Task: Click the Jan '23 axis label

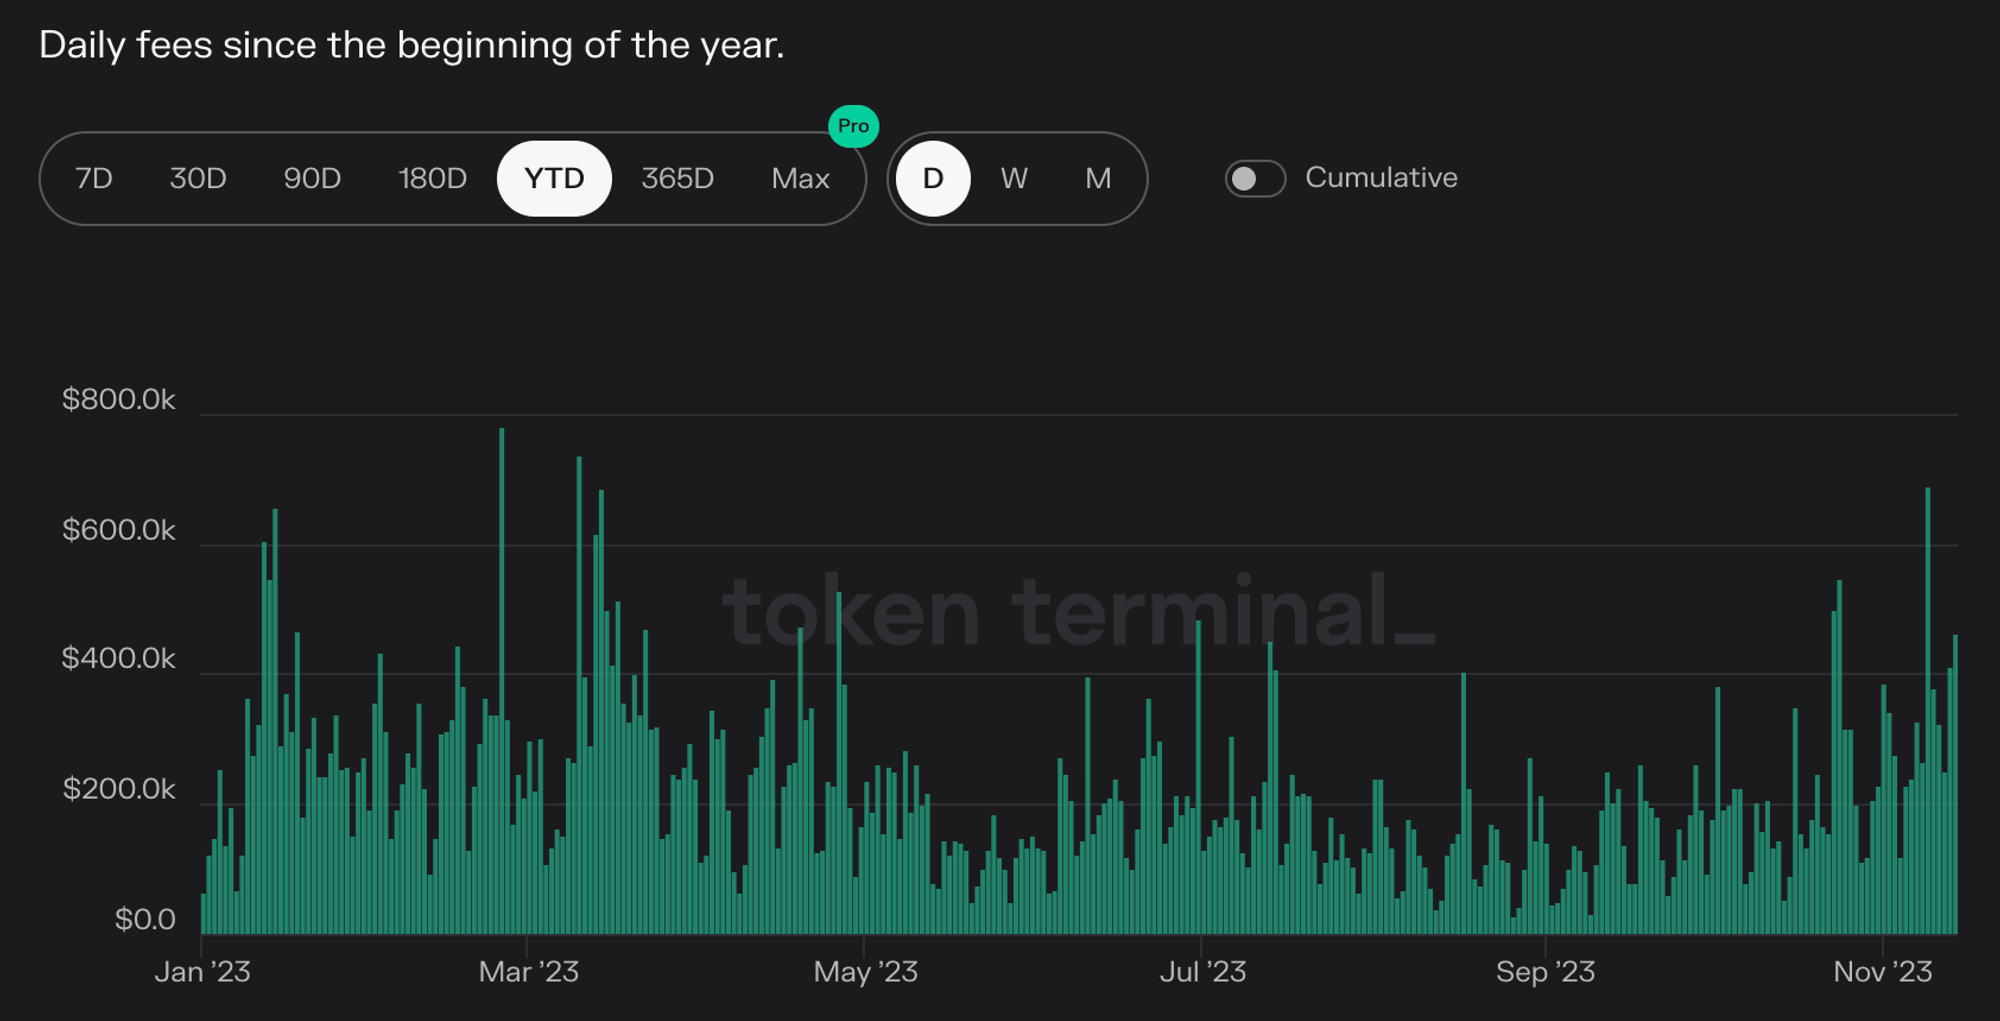Action: point(202,972)
